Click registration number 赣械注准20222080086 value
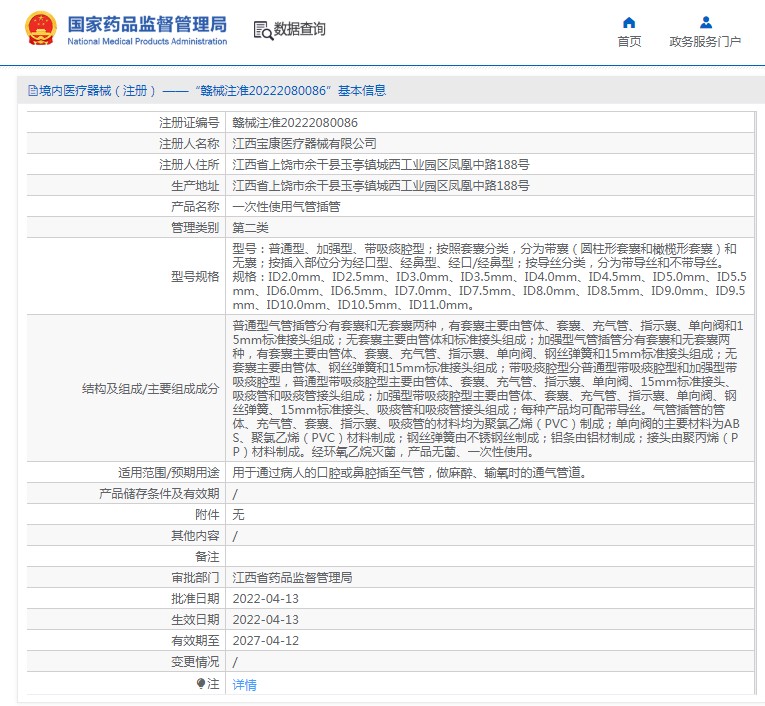 point(295,122)
